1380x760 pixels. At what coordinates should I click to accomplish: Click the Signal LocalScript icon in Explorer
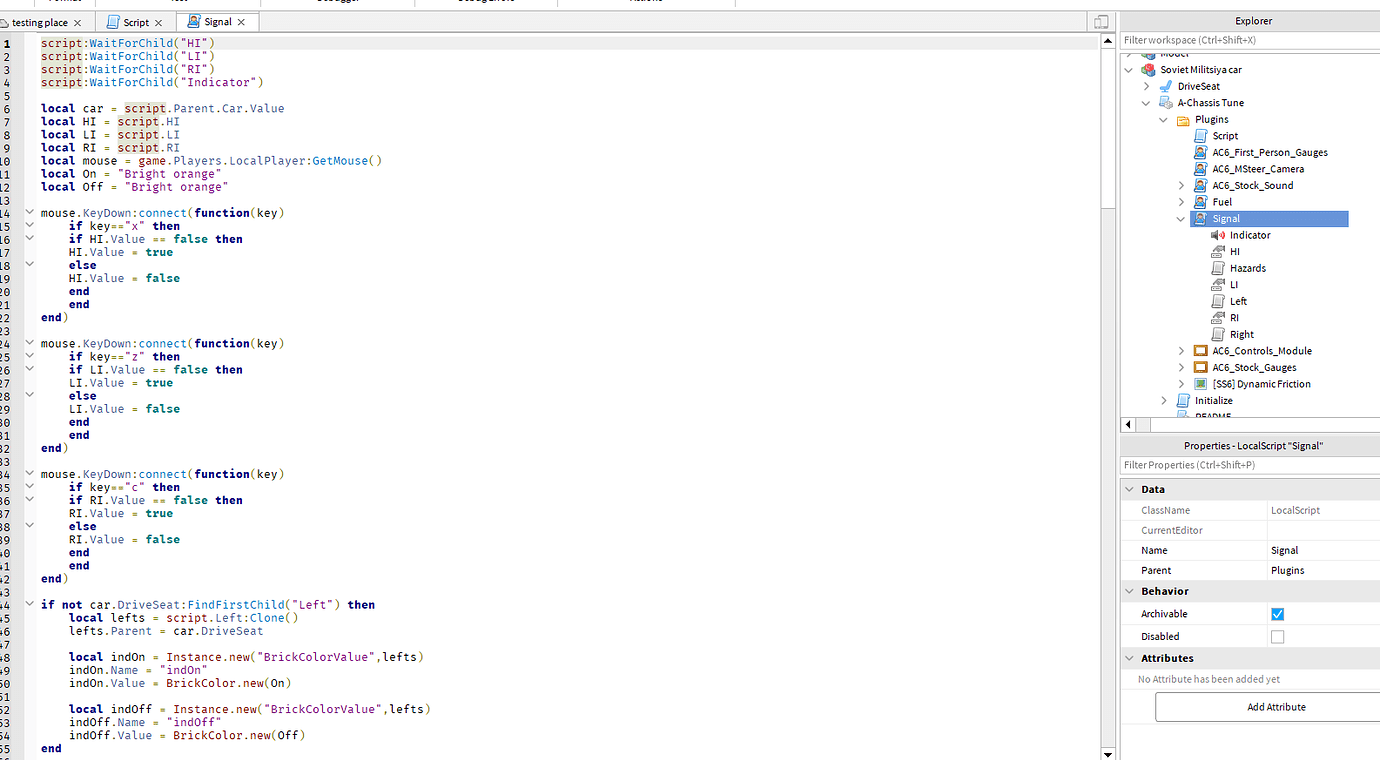1201,218
